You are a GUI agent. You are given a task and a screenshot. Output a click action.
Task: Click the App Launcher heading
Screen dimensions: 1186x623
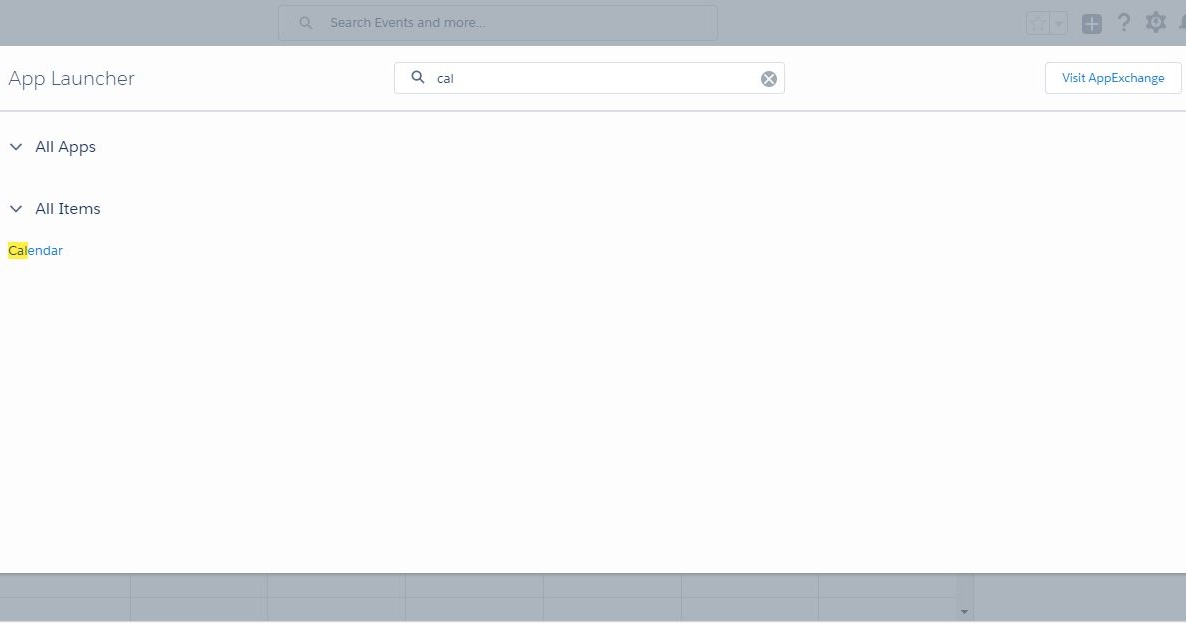click(x=71, y=78)
